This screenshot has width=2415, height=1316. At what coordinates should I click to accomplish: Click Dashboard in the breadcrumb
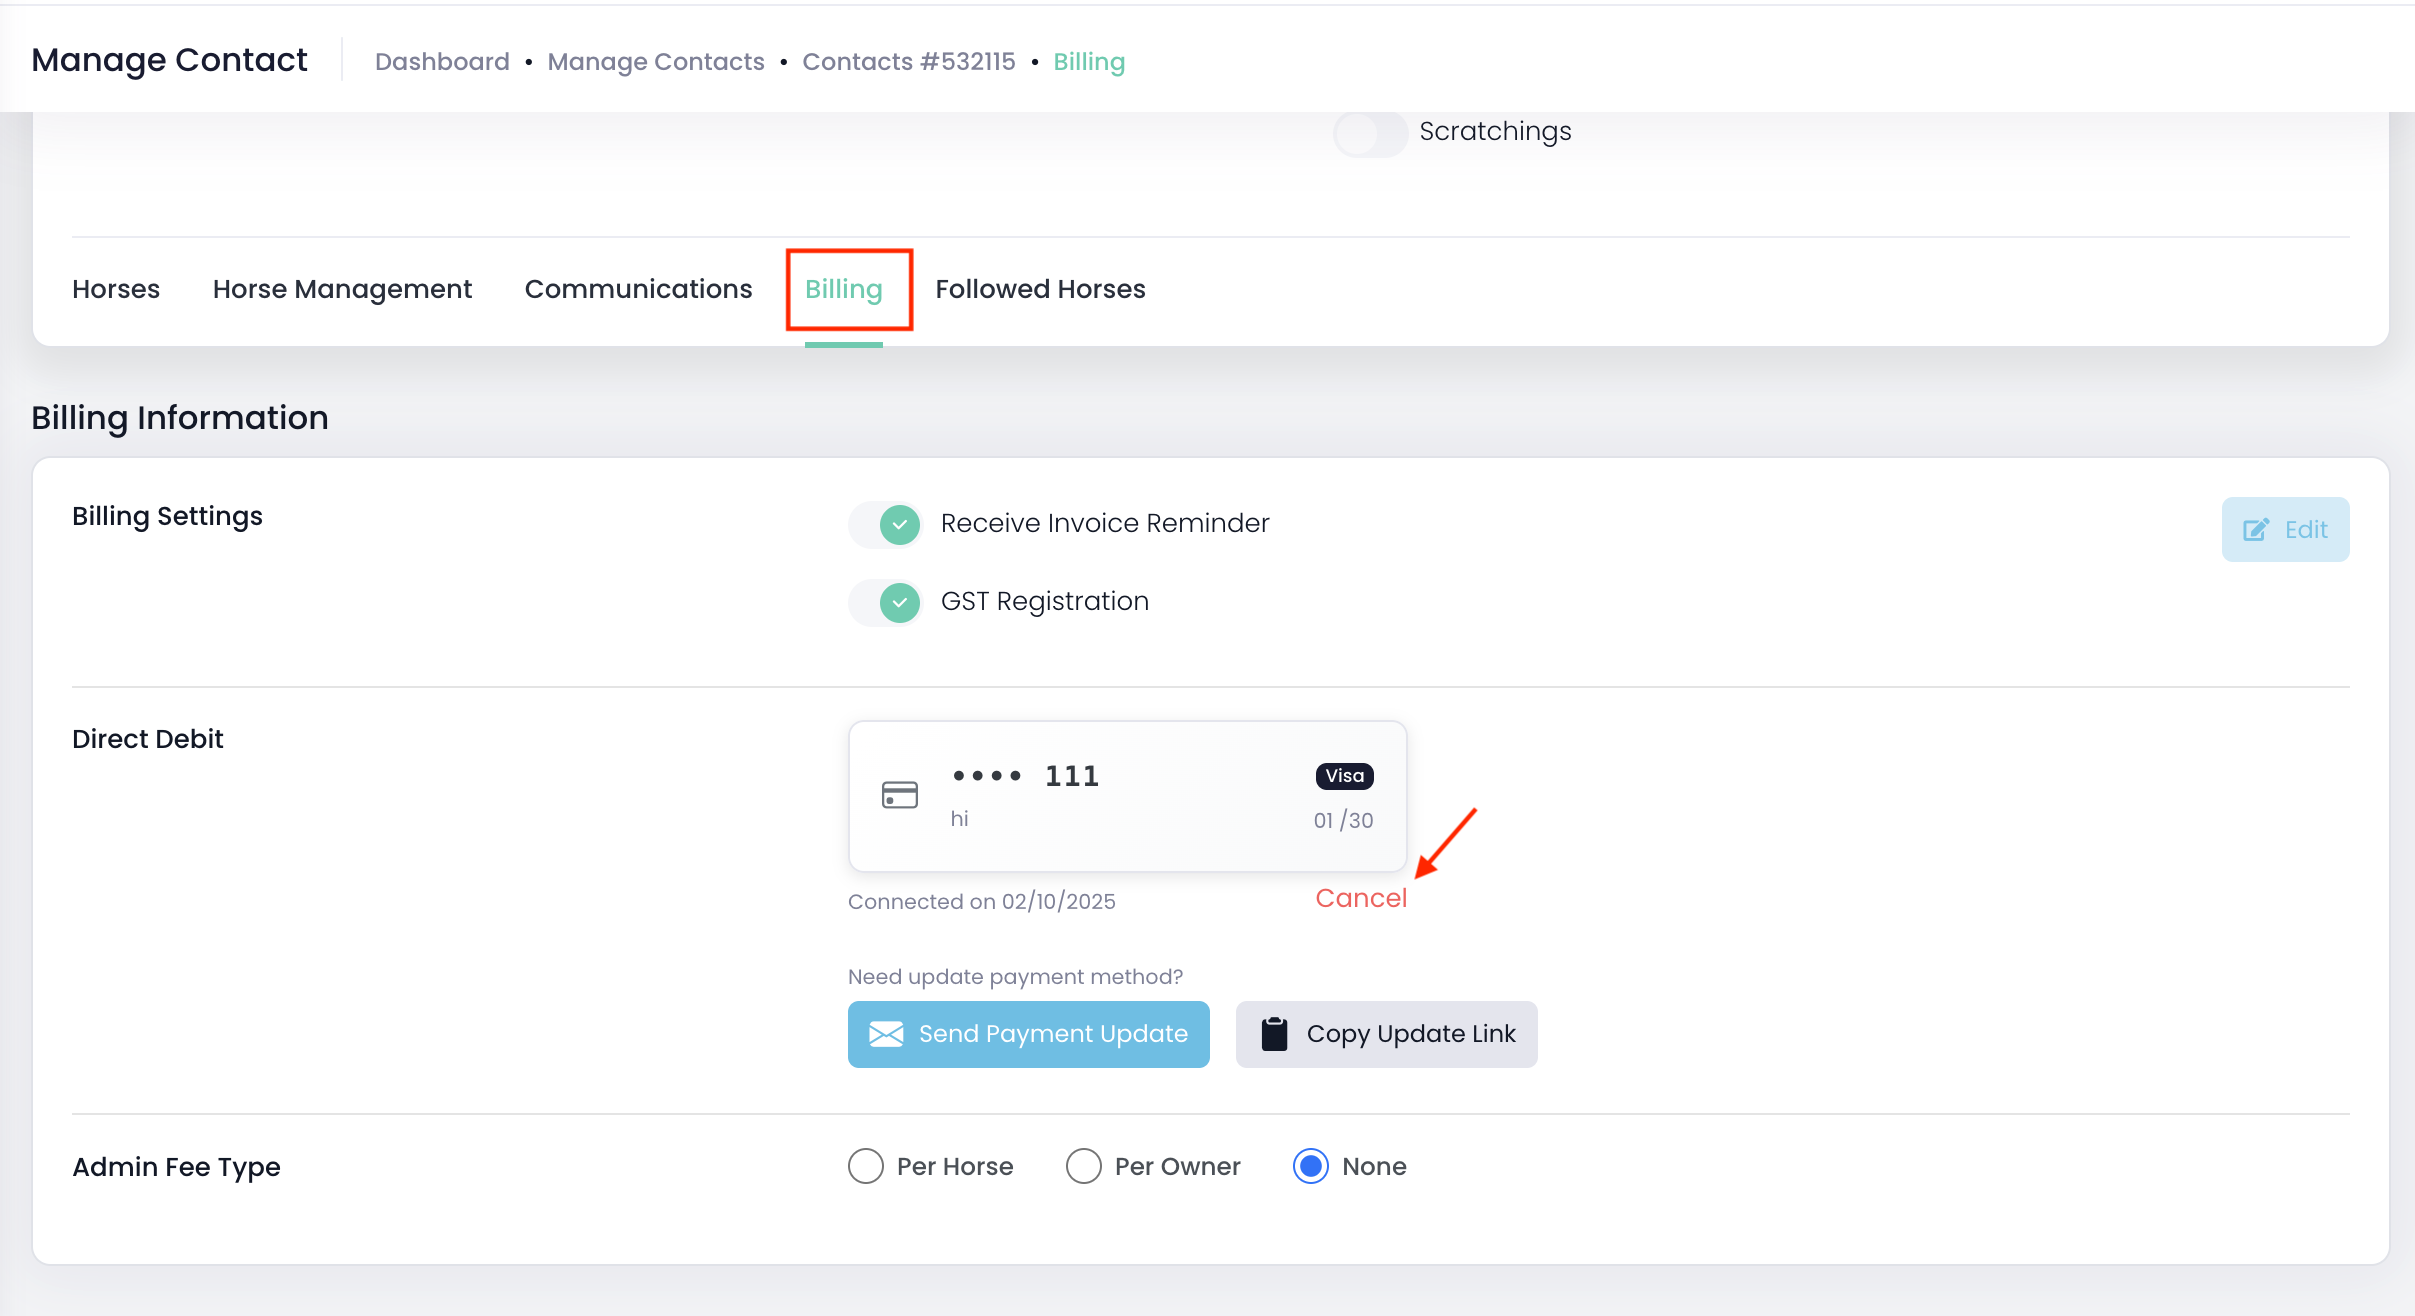pos(442,62)
